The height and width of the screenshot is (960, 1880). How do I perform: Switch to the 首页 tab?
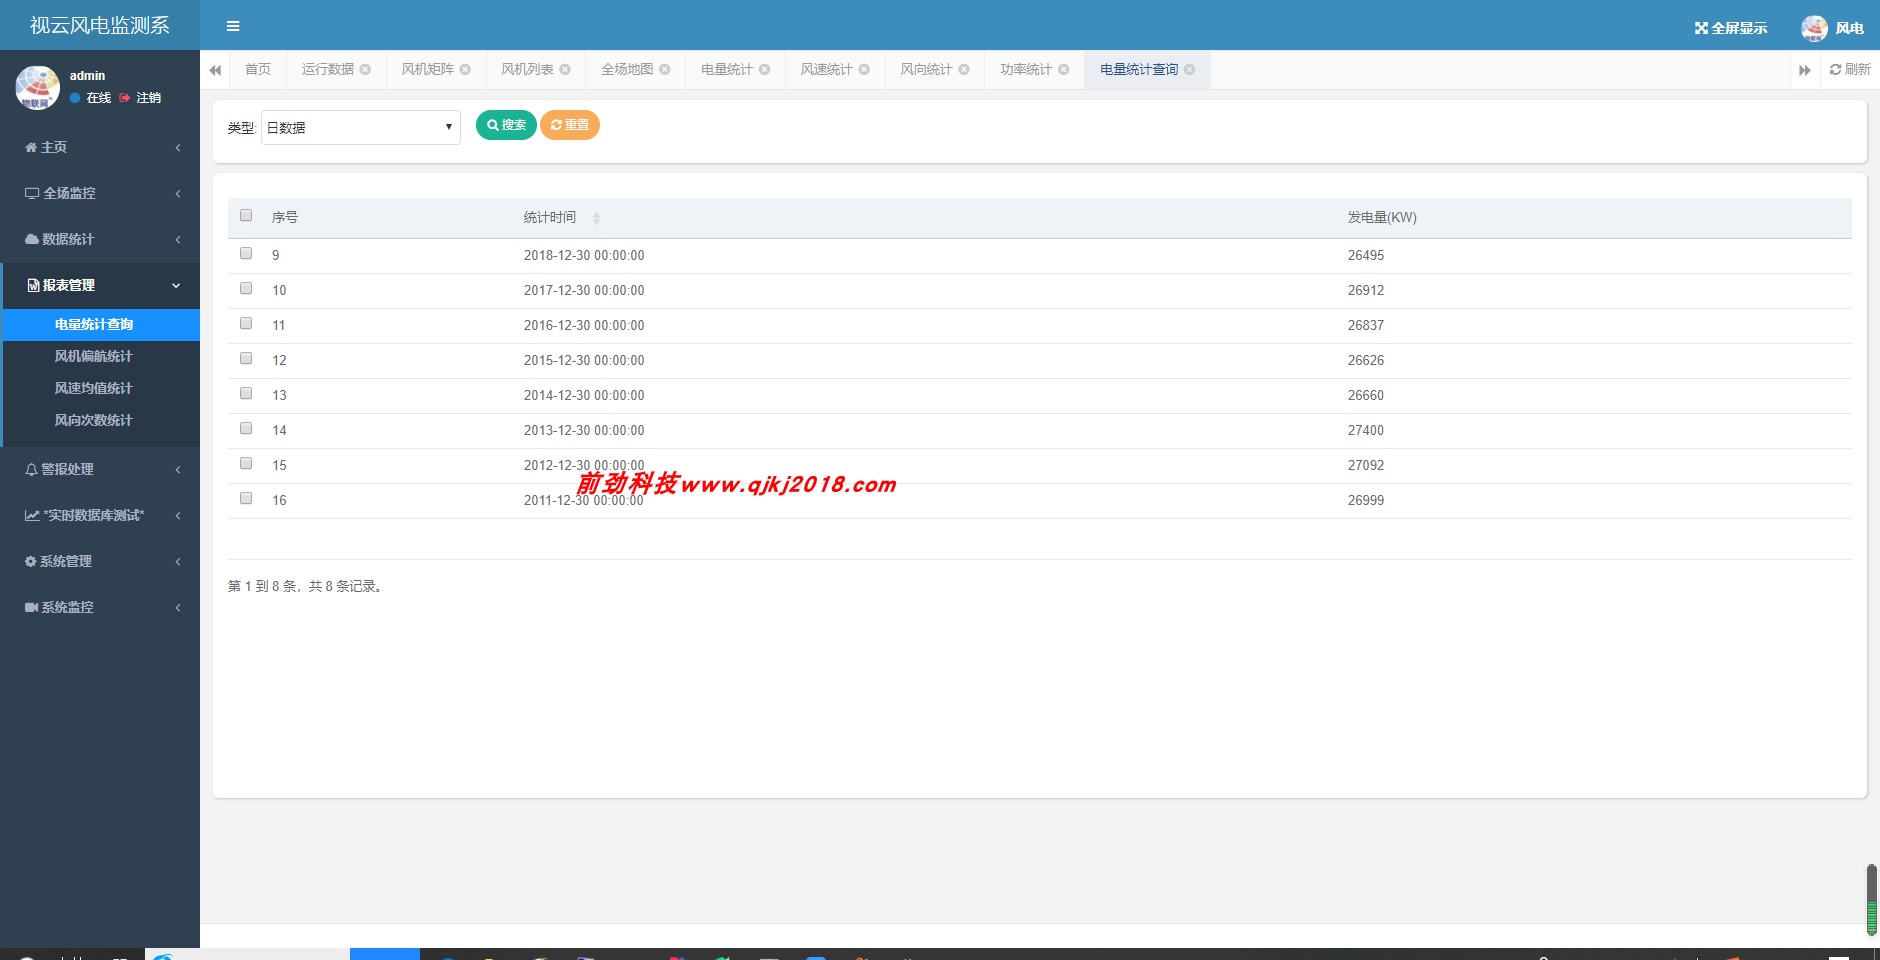[x=257, y=69]
